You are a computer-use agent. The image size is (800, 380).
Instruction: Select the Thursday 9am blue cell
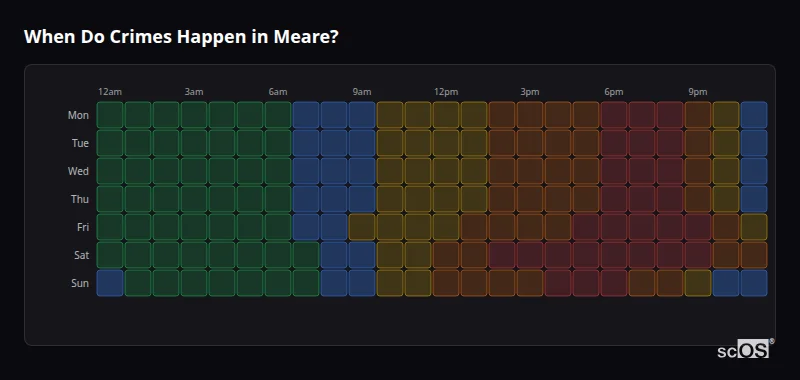(x=362, y=199)
